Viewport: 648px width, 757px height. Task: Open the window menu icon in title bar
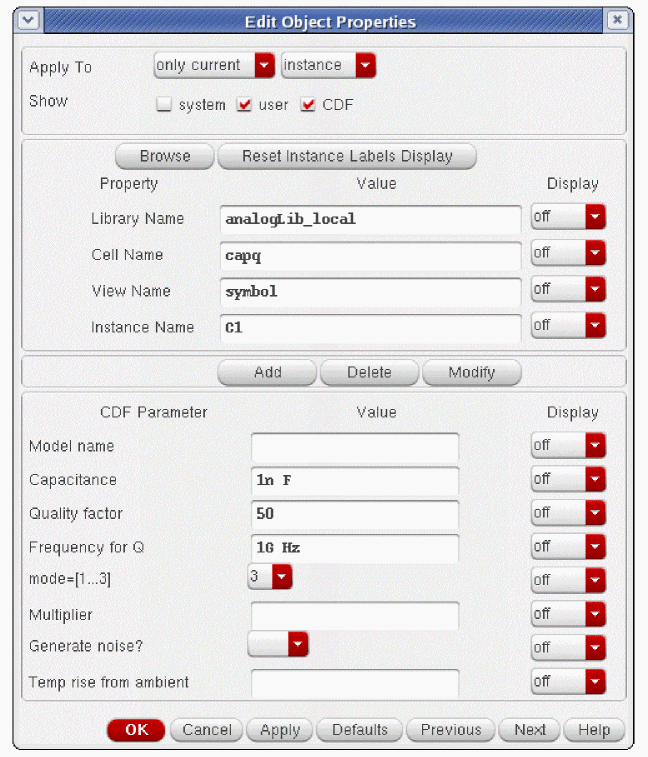[28, 20]
